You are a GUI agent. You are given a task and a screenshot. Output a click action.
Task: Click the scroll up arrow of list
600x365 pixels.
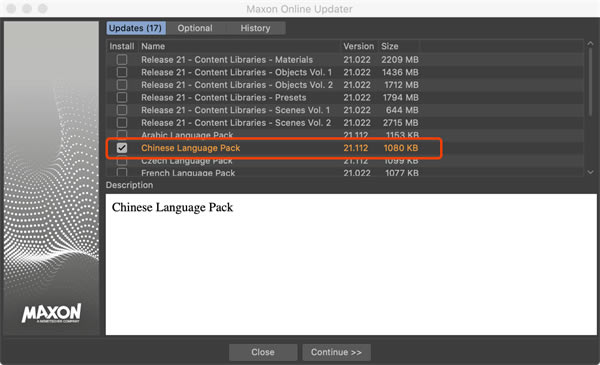coord(590,44)
